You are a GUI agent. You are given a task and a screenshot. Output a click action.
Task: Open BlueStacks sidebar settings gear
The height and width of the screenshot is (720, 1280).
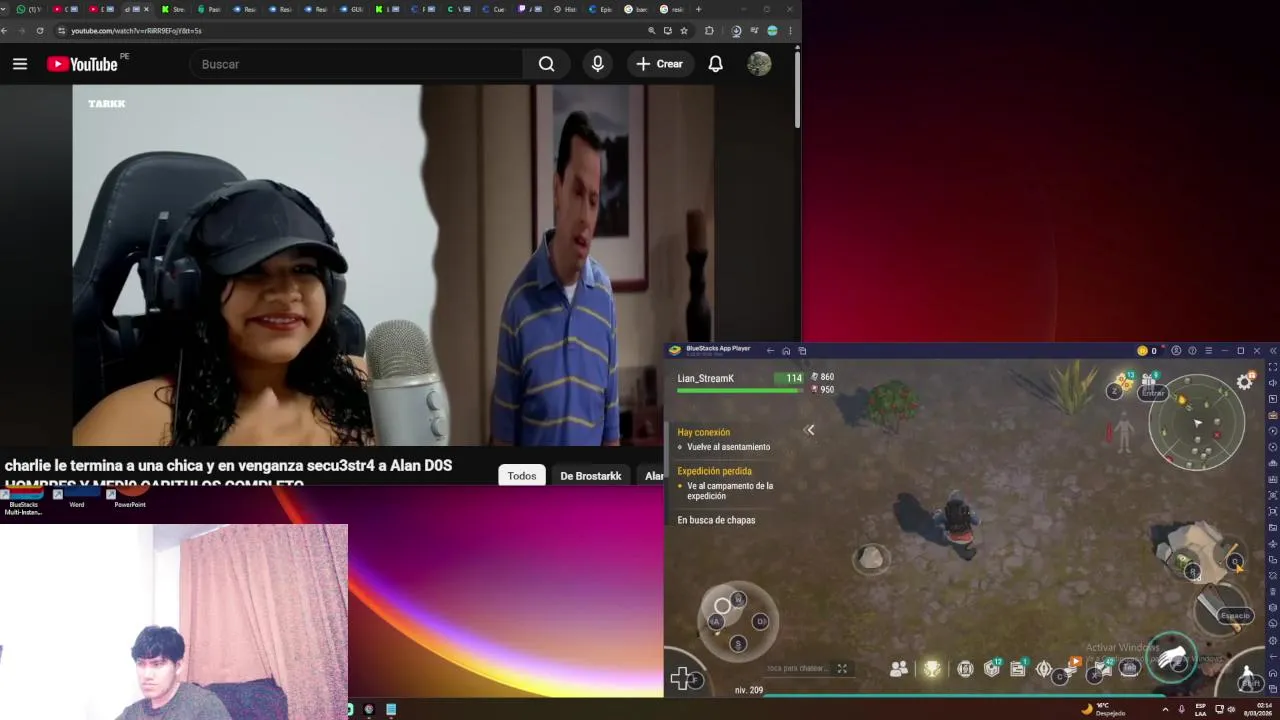tap(1273, 640)
